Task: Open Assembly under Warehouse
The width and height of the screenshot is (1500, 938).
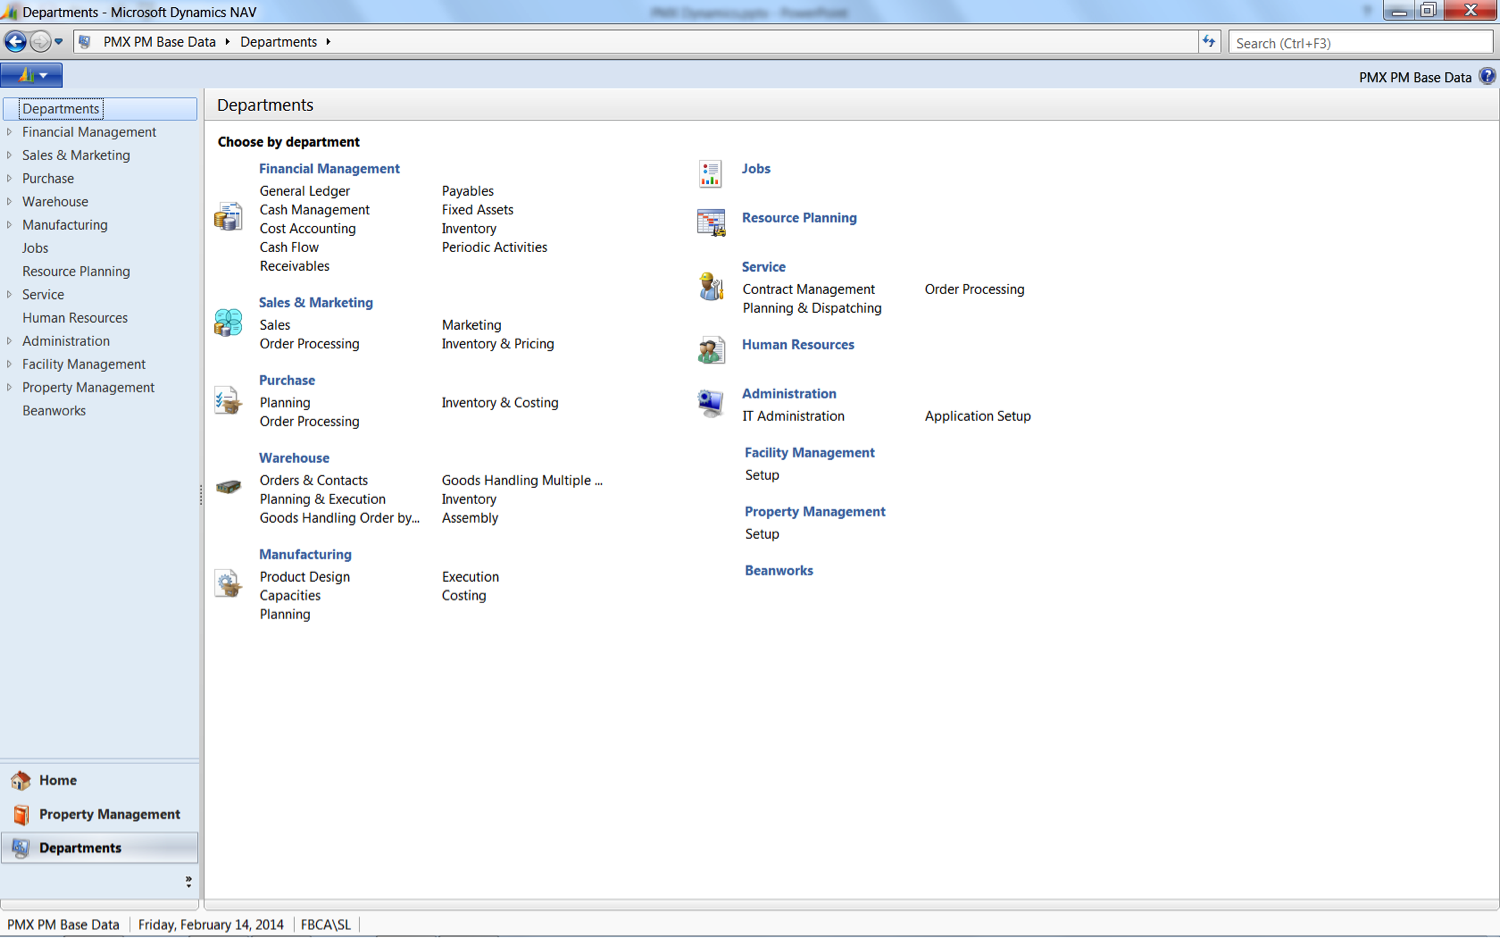Action: click(470, 518)
